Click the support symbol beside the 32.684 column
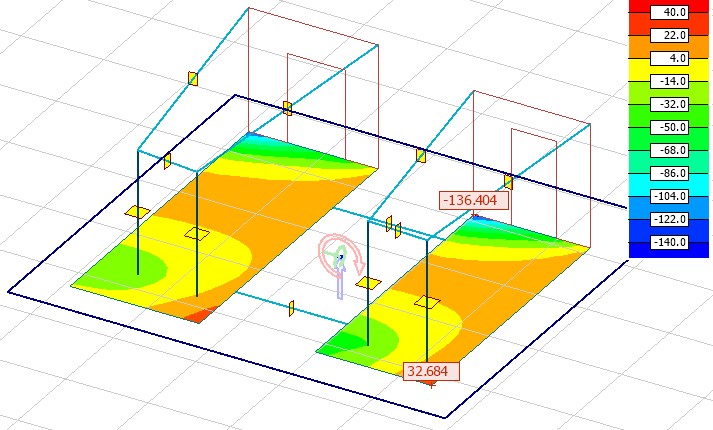 pyautogui.click(x=427, y=303)
